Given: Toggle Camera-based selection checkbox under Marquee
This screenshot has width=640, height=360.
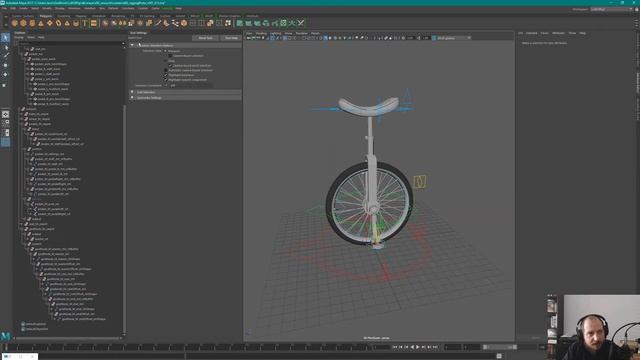Looking at the screenshot, I should click(x=171, y=56).
